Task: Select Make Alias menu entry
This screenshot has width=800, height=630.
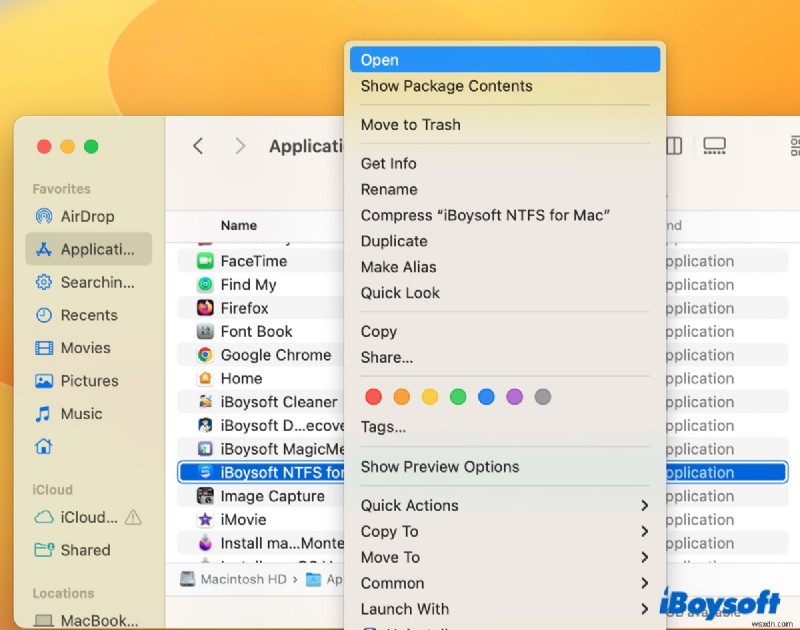Action: pos(505,267)
